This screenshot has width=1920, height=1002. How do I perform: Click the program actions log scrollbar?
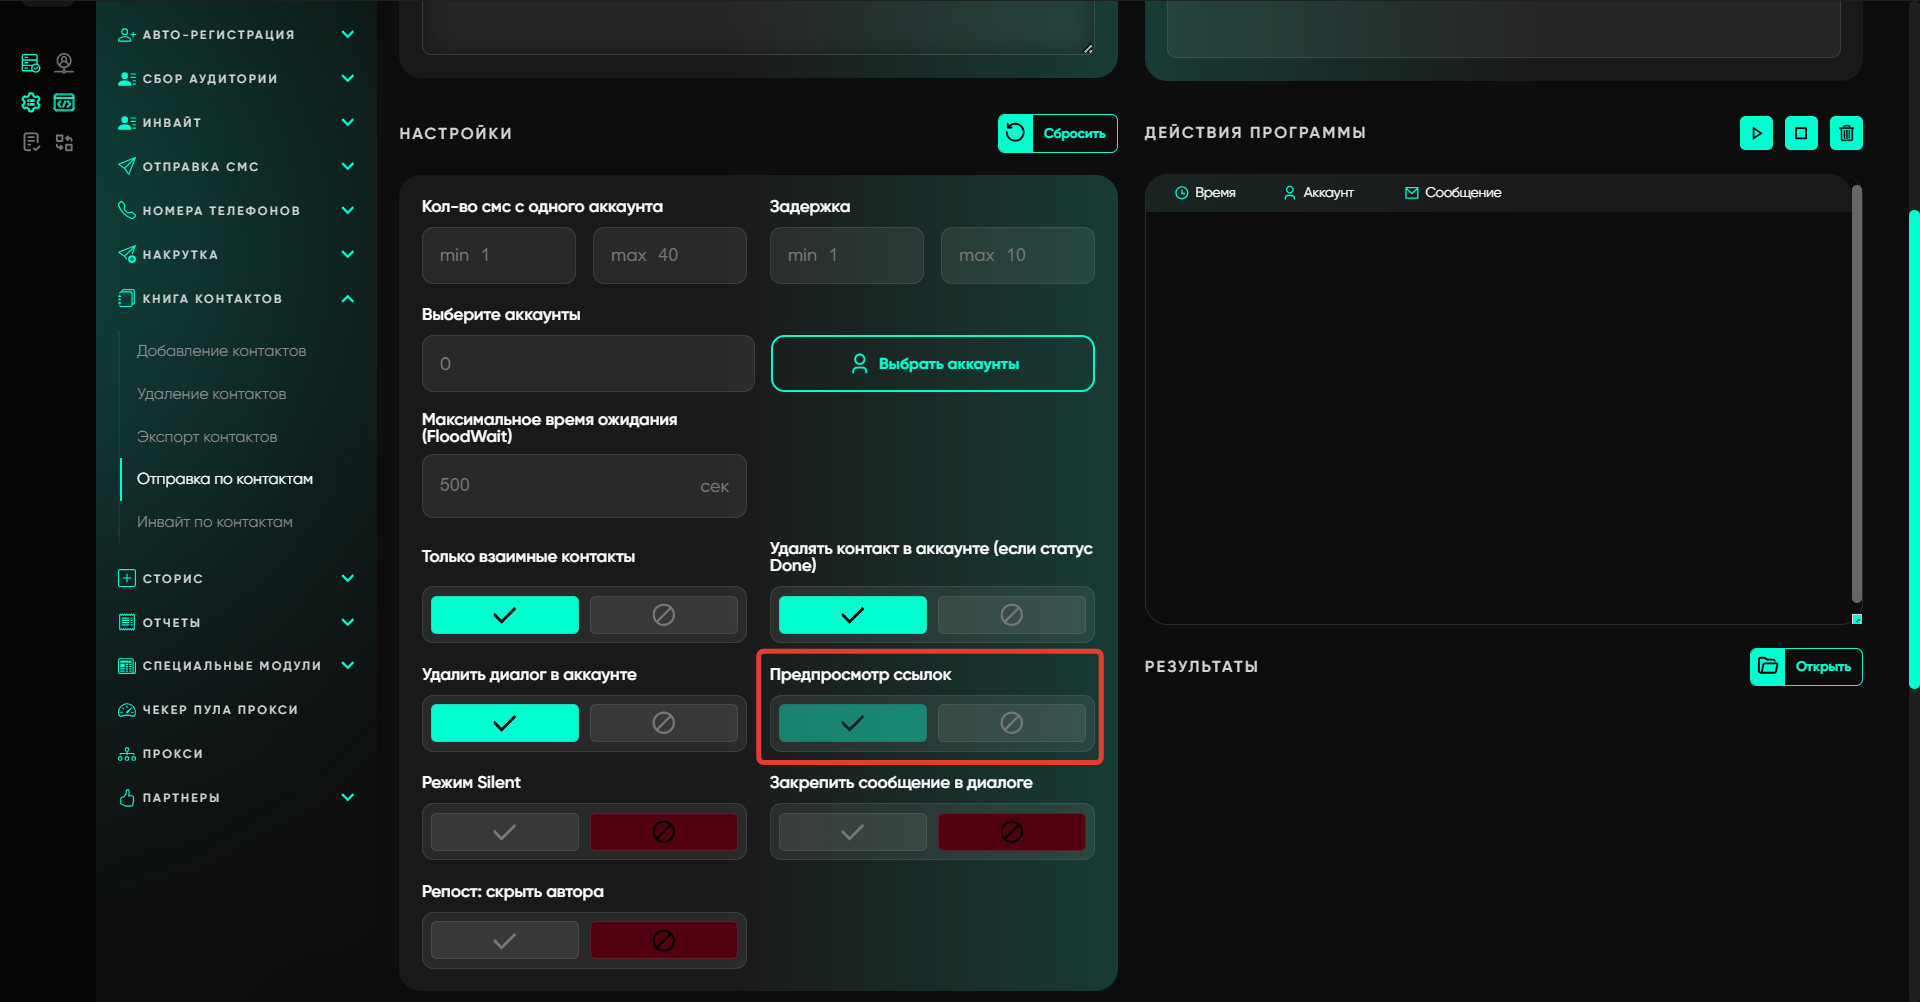click(x=1856, y=400)
